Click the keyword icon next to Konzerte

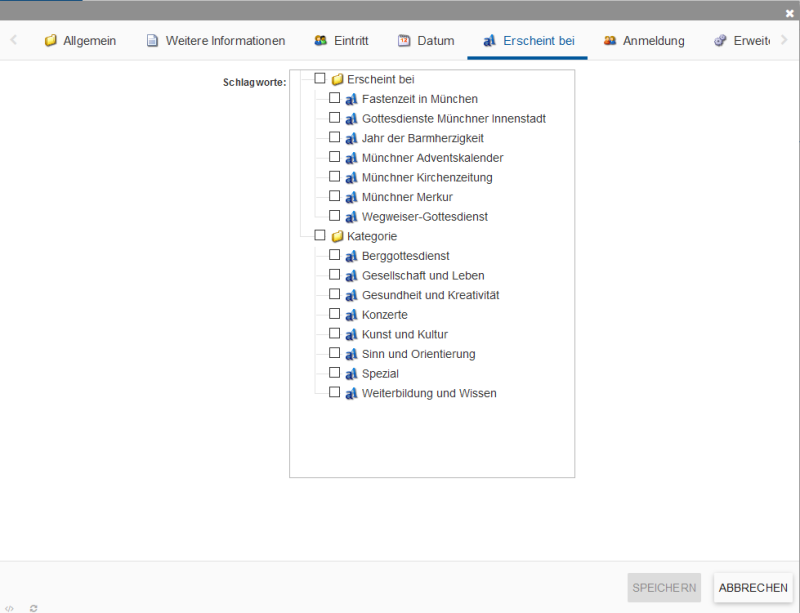(x=351, y=315)
